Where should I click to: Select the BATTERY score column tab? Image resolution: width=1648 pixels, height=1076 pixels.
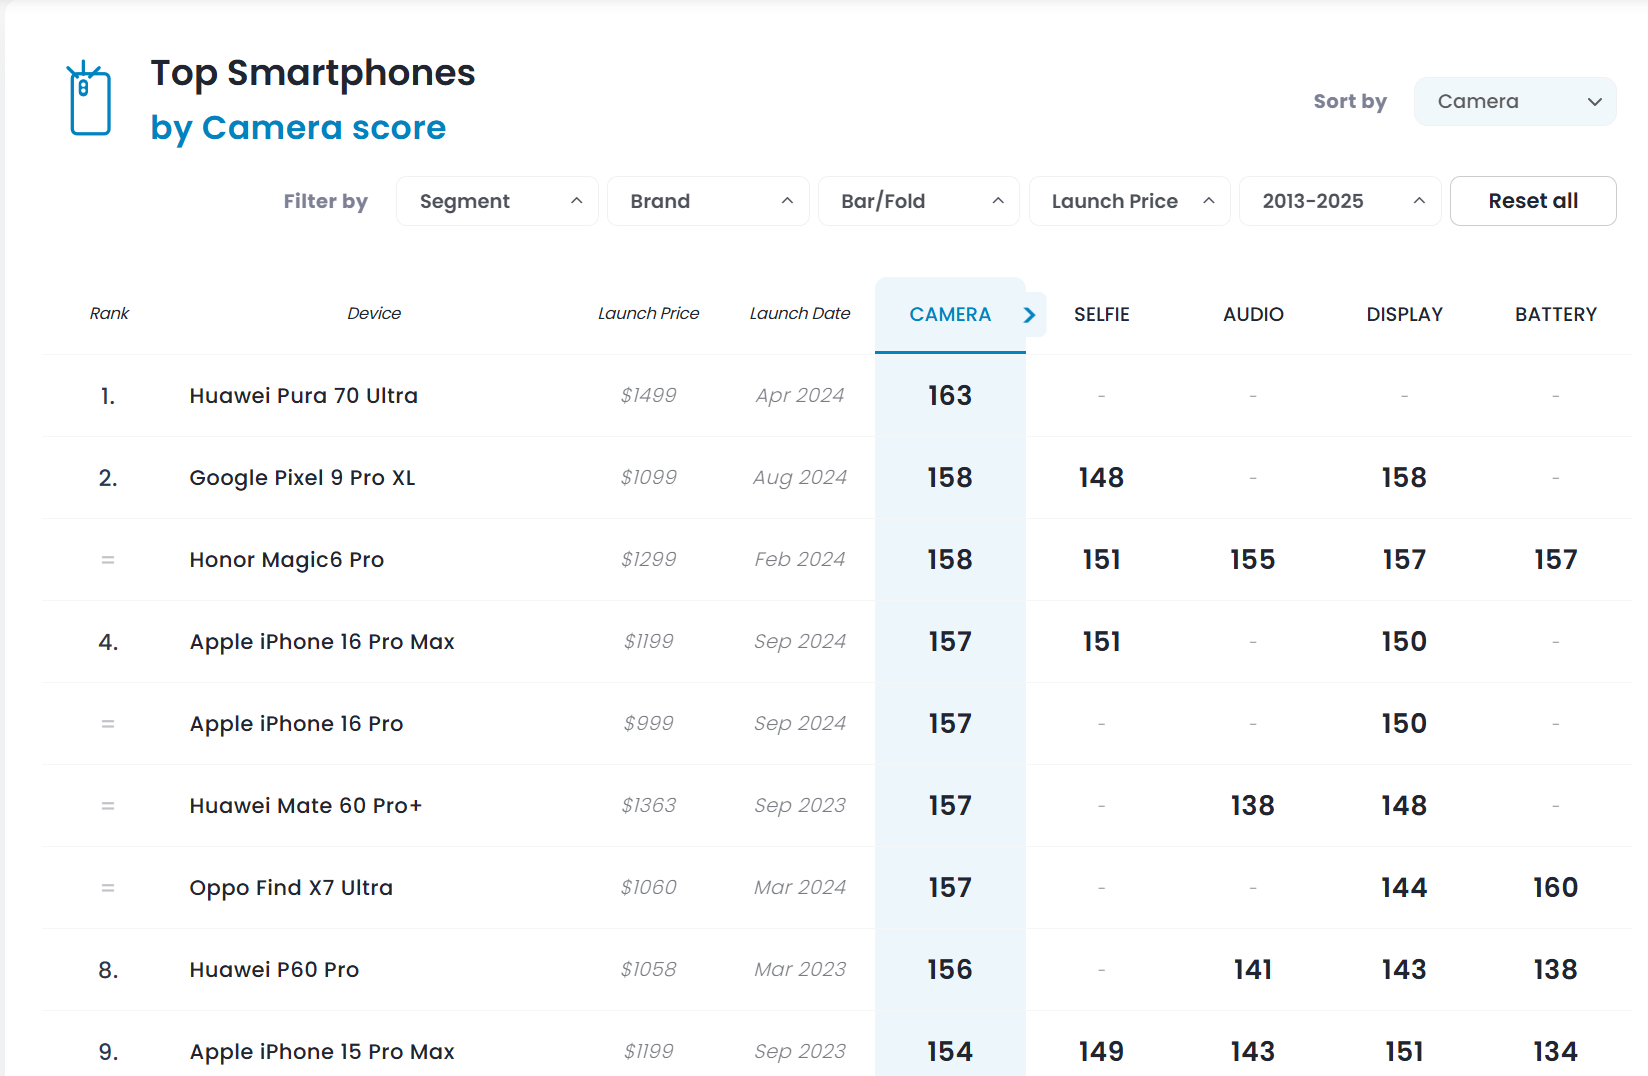click(x=1555, y=315)
